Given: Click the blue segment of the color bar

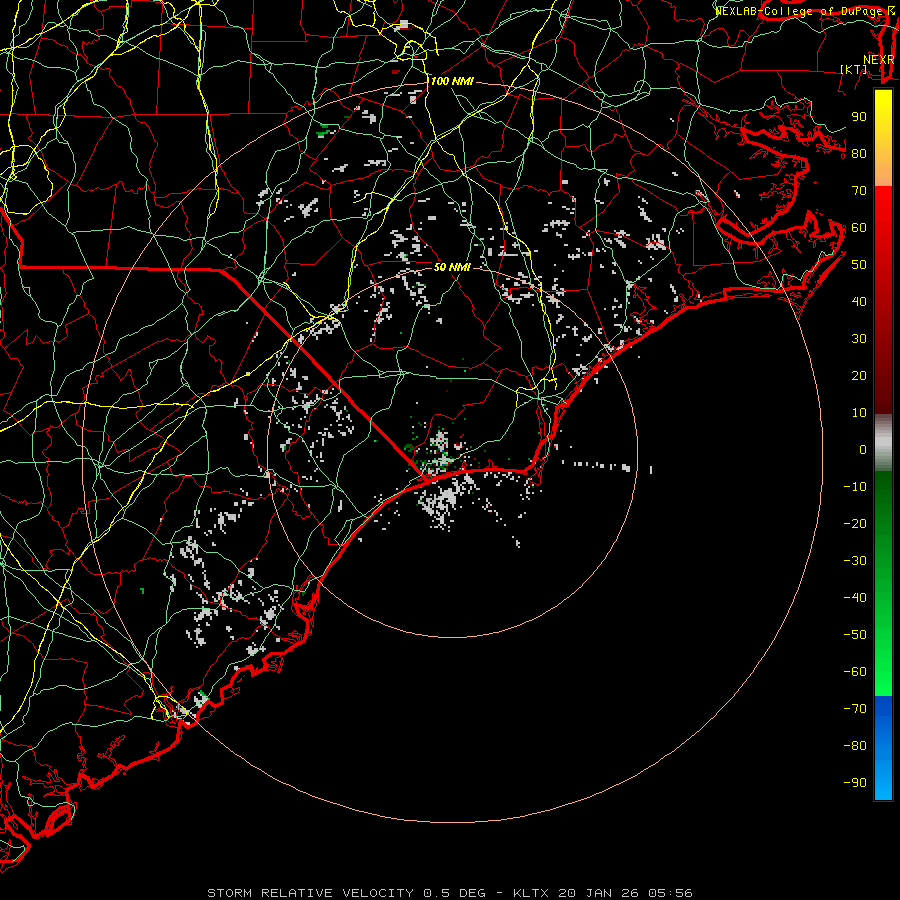Looking at the screenshot, I should [883, 747].
